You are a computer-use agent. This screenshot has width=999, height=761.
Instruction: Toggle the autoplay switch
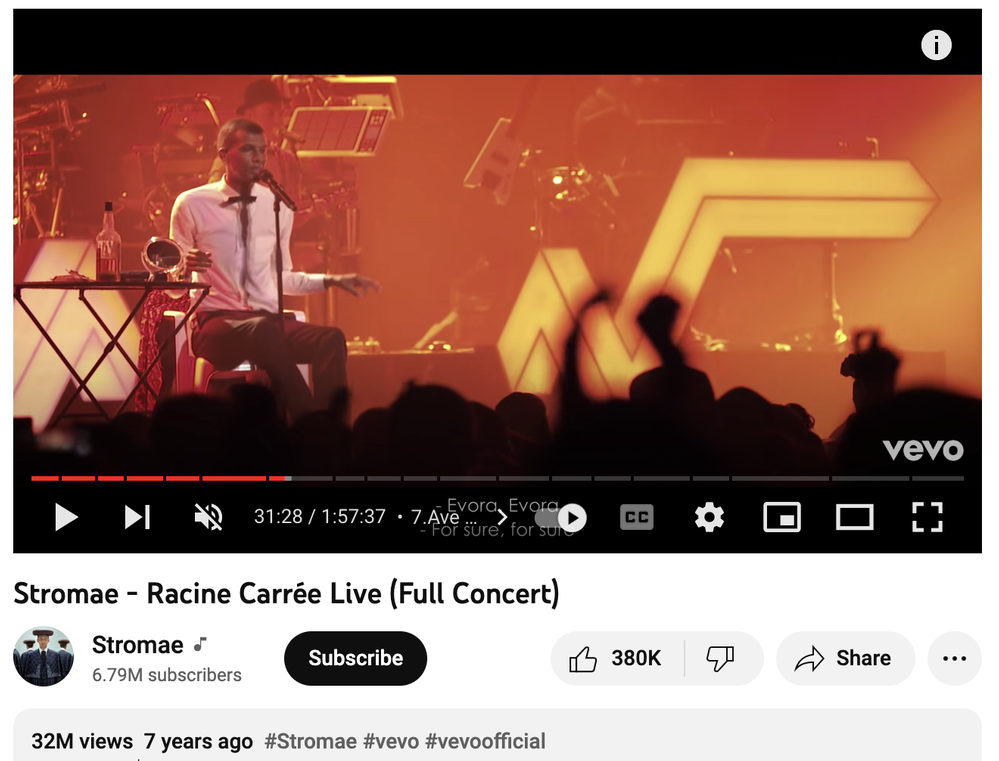(563, 518)
